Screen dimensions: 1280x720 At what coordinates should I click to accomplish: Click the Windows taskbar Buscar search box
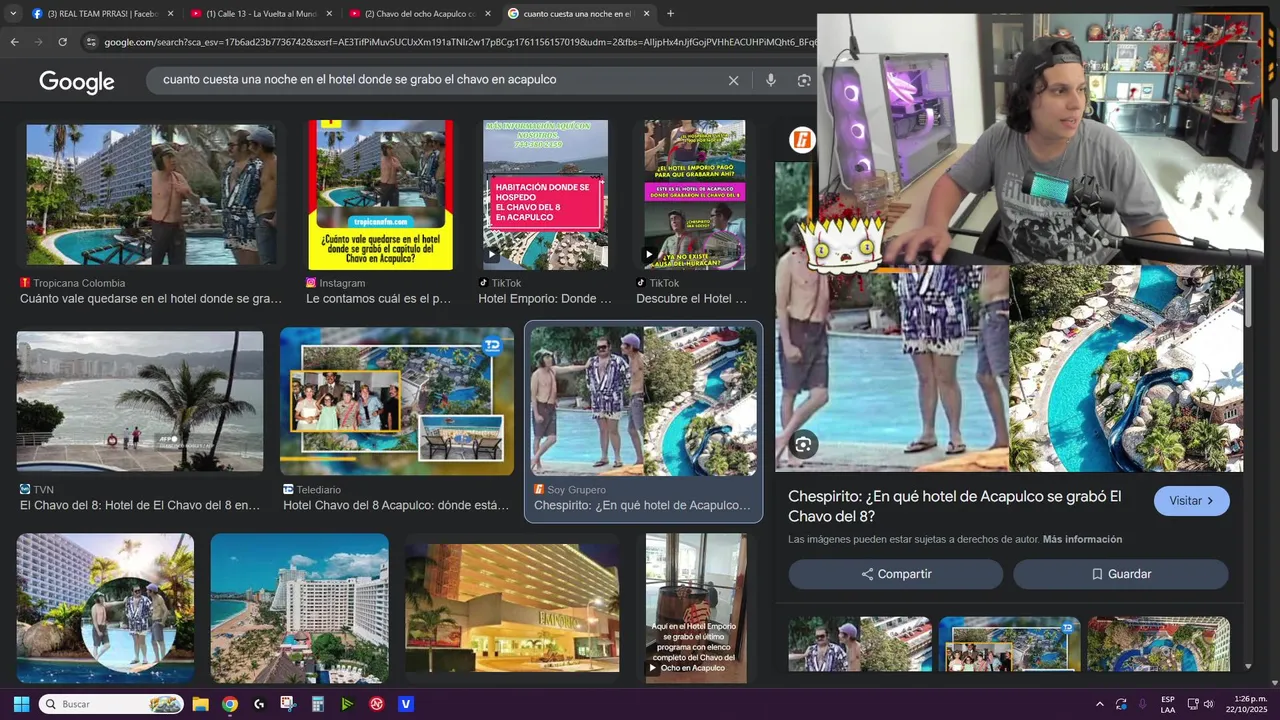[x=111, y=704]
